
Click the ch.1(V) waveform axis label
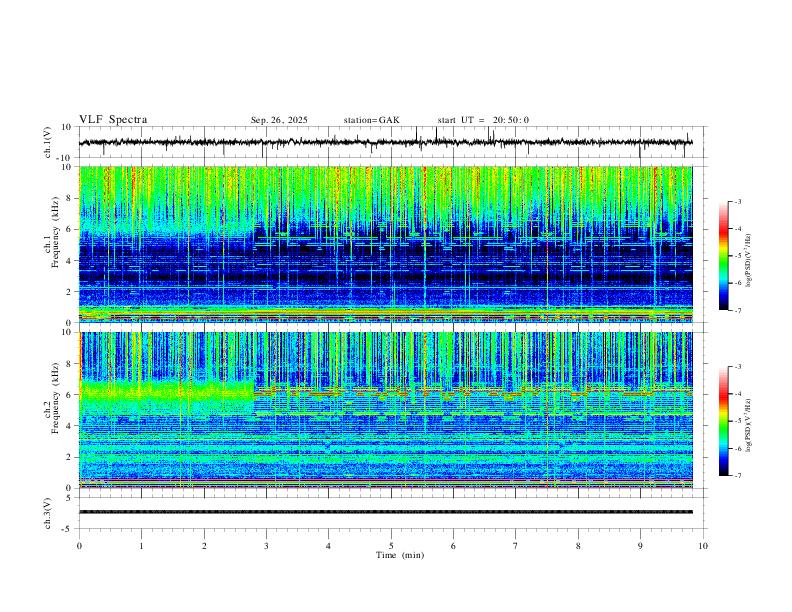(x=49, y=142)
